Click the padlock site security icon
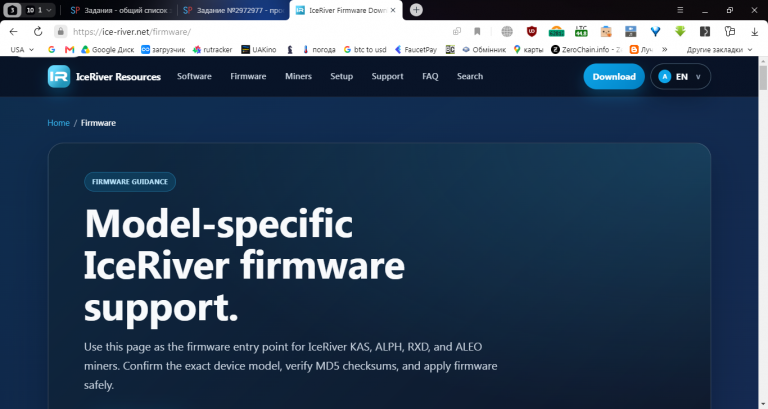768x409 pixels. tap(60, 32)
